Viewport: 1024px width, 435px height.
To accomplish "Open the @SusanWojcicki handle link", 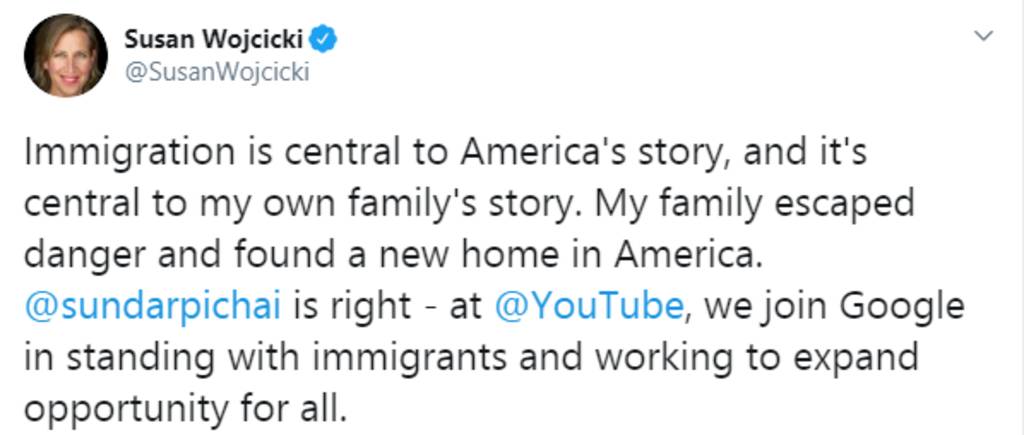I will click(x=216, y=72).
